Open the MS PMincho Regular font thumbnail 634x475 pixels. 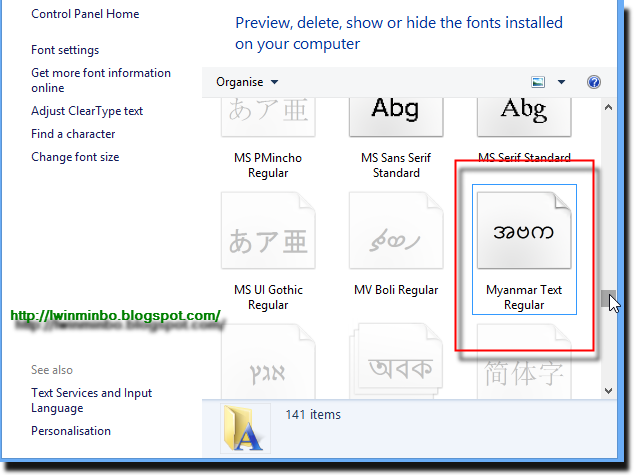point(268,117)
